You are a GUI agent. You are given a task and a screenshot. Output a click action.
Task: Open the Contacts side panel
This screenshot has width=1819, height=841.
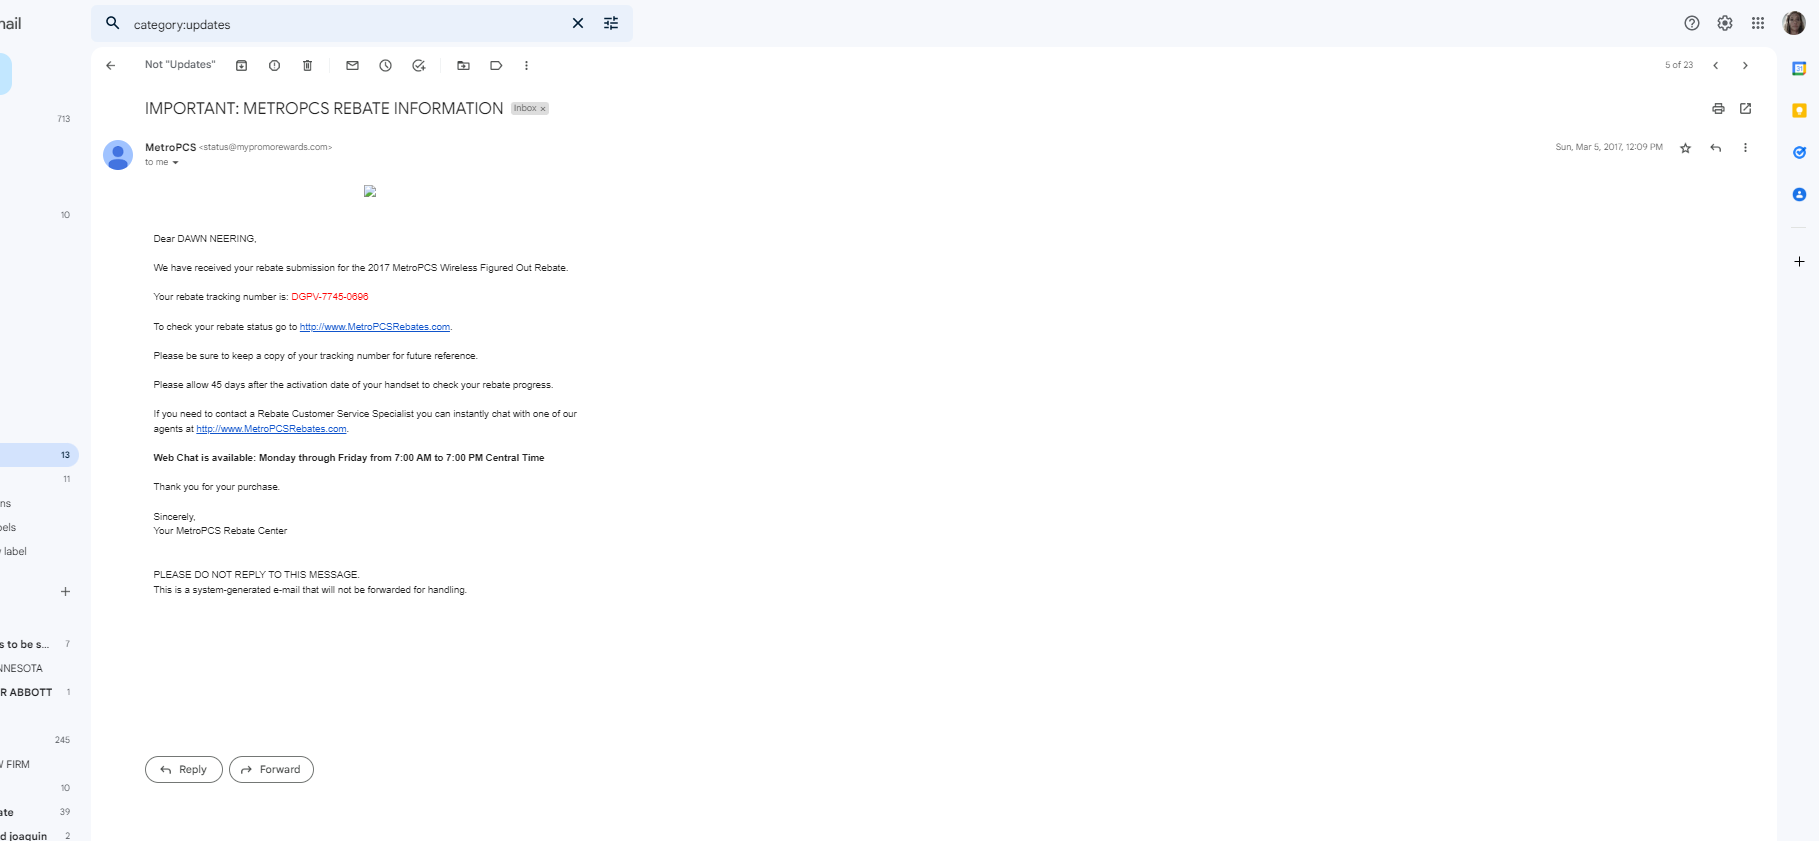point(1799,195)
